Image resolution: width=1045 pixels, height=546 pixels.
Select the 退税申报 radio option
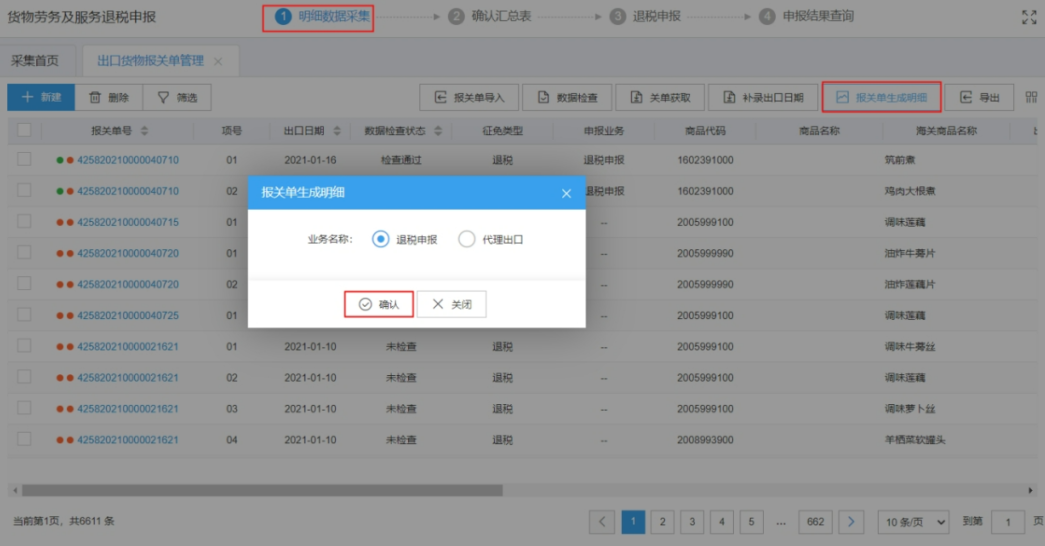381,239
